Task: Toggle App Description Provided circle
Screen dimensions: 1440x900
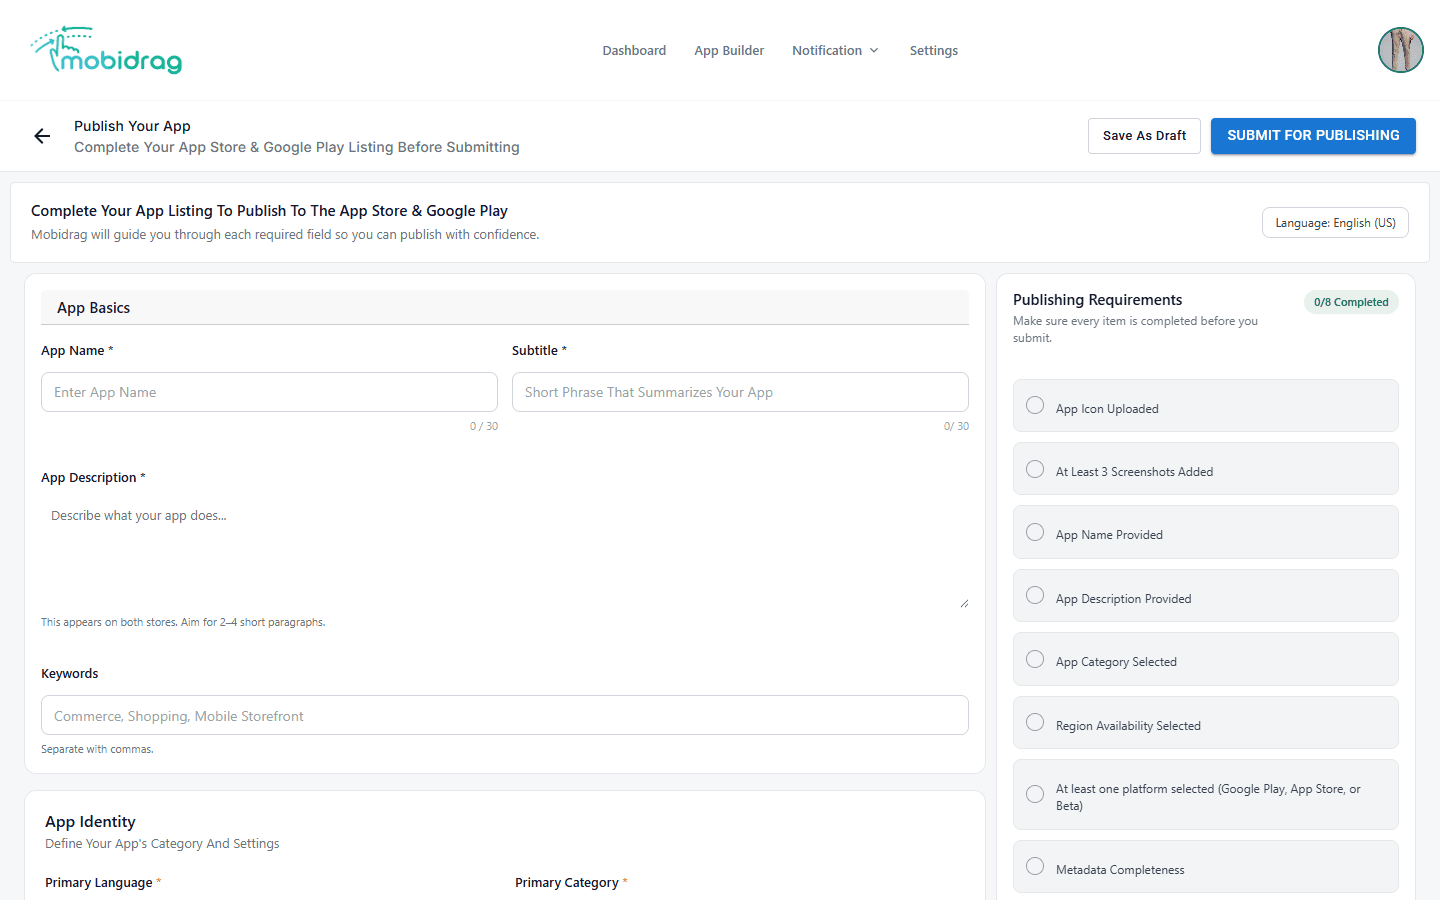Action: click(x=1035, y=595)
